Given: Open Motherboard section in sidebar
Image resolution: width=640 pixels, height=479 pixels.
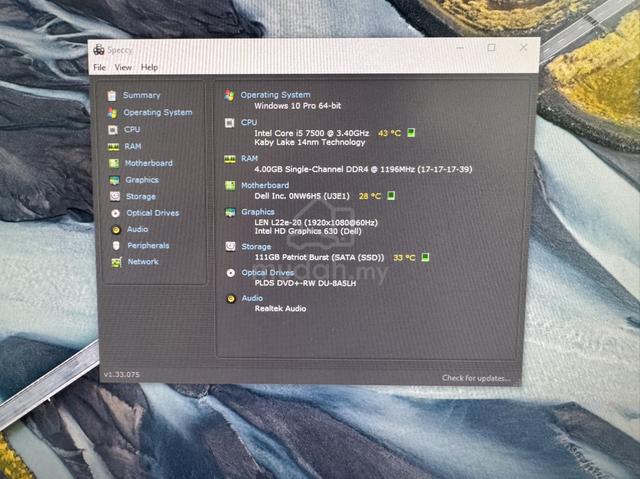Looking at the screenshot, I should 149,163.
